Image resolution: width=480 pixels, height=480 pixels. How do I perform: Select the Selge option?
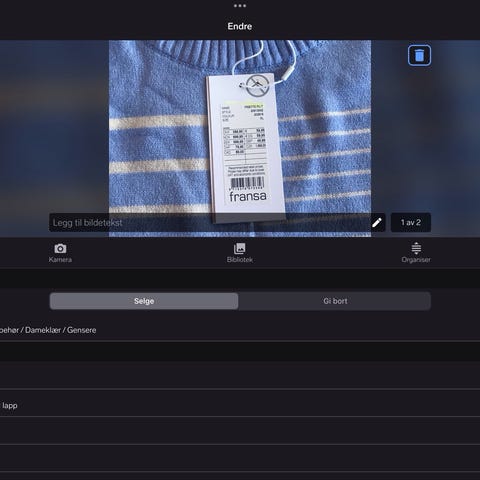point(144,301)
